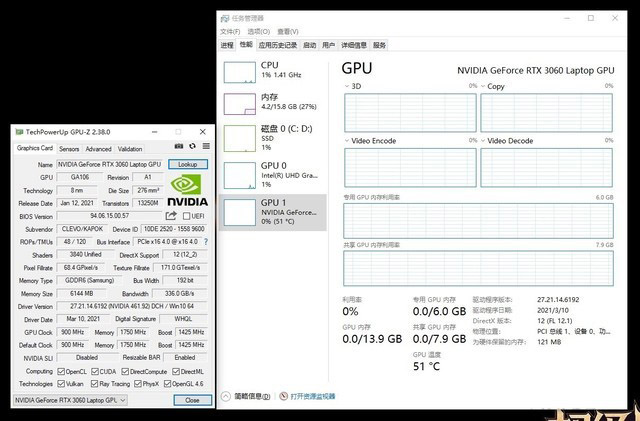Click the driver version 27.21.14.6192 in Task Manager

coord(558,300)
